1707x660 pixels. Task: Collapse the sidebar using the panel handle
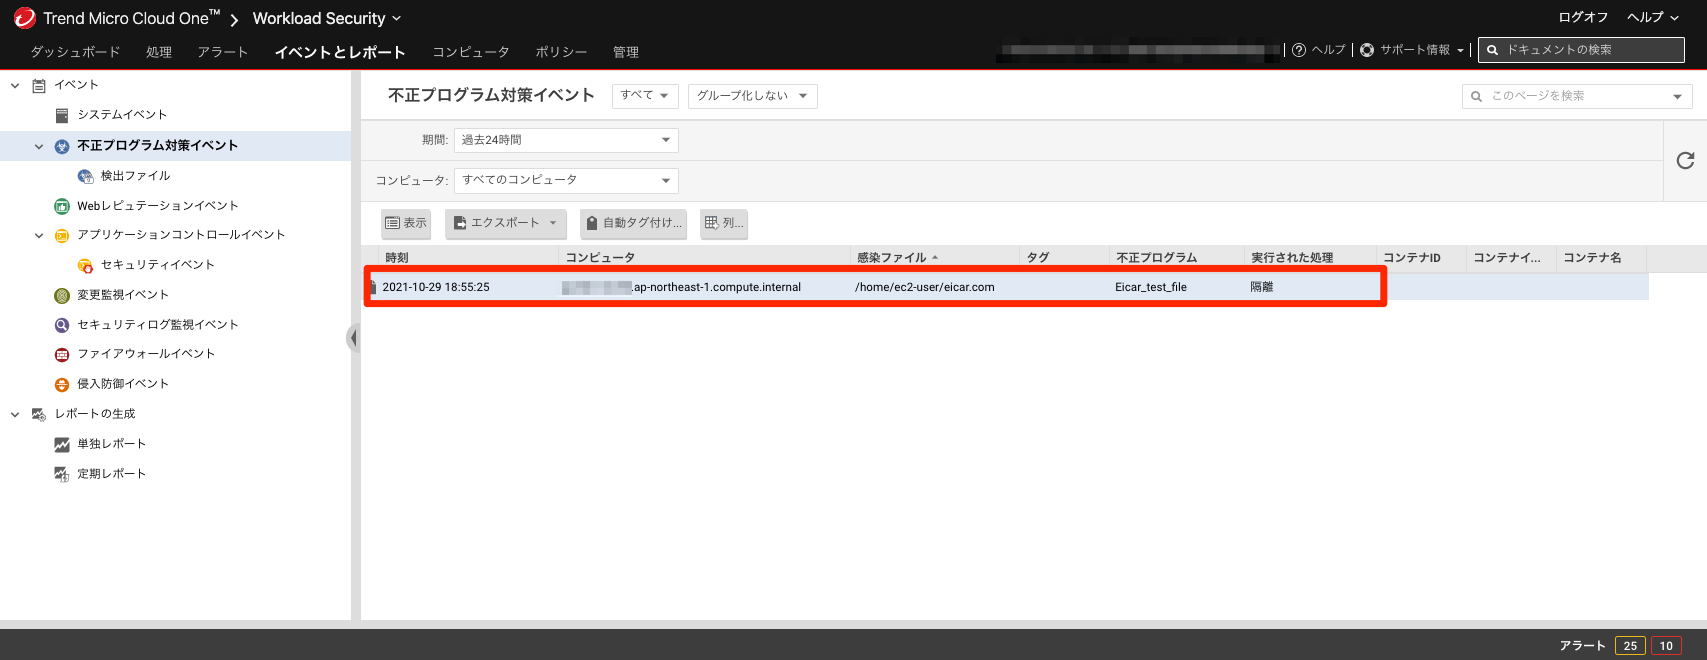click(353, 338)
